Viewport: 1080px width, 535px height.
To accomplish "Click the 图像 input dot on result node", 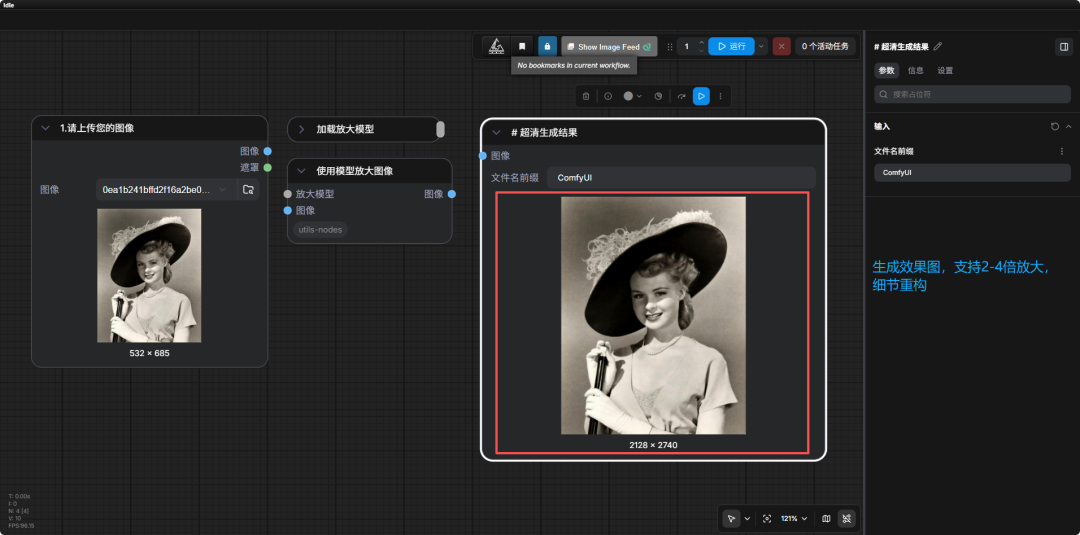I will pos(483,156).
